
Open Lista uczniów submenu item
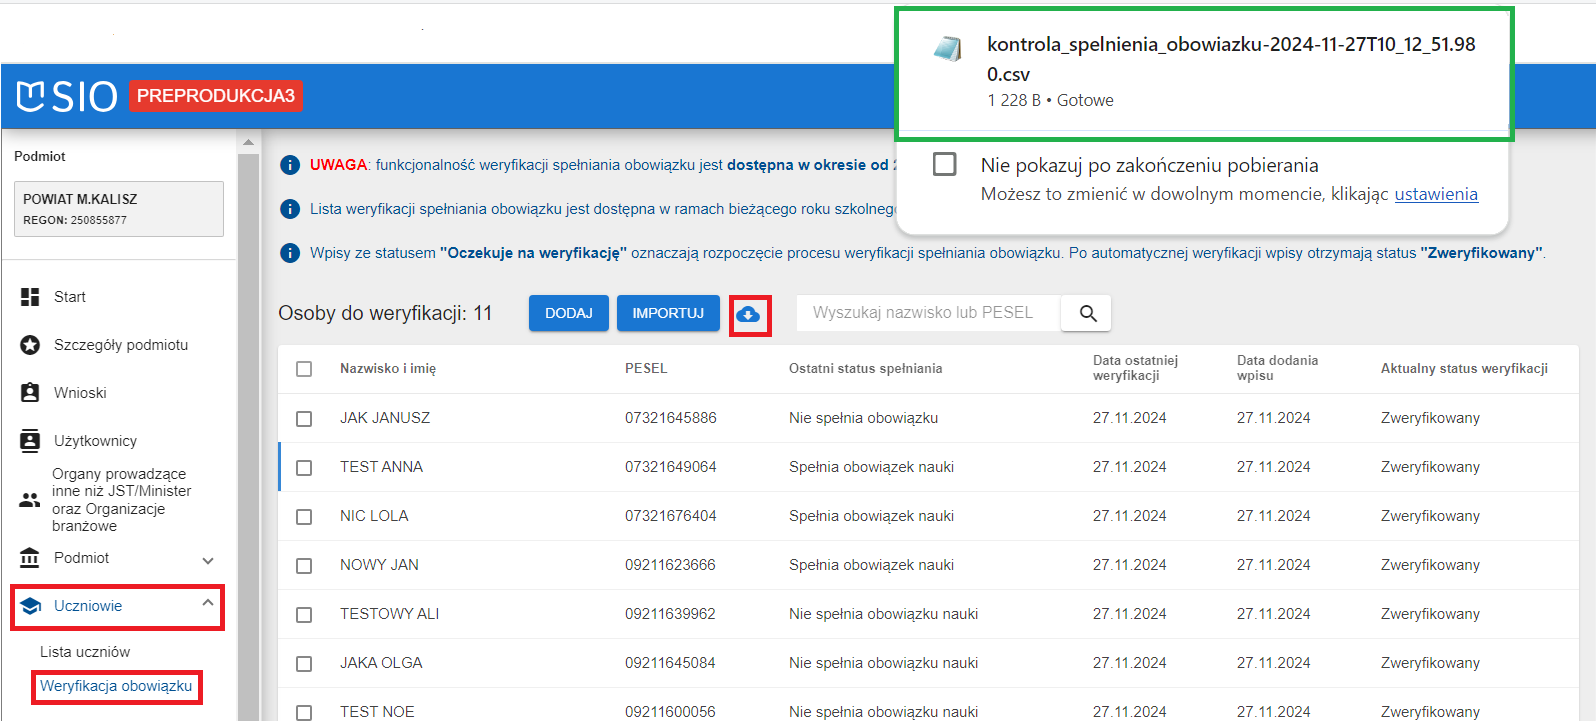pos(85,652)
